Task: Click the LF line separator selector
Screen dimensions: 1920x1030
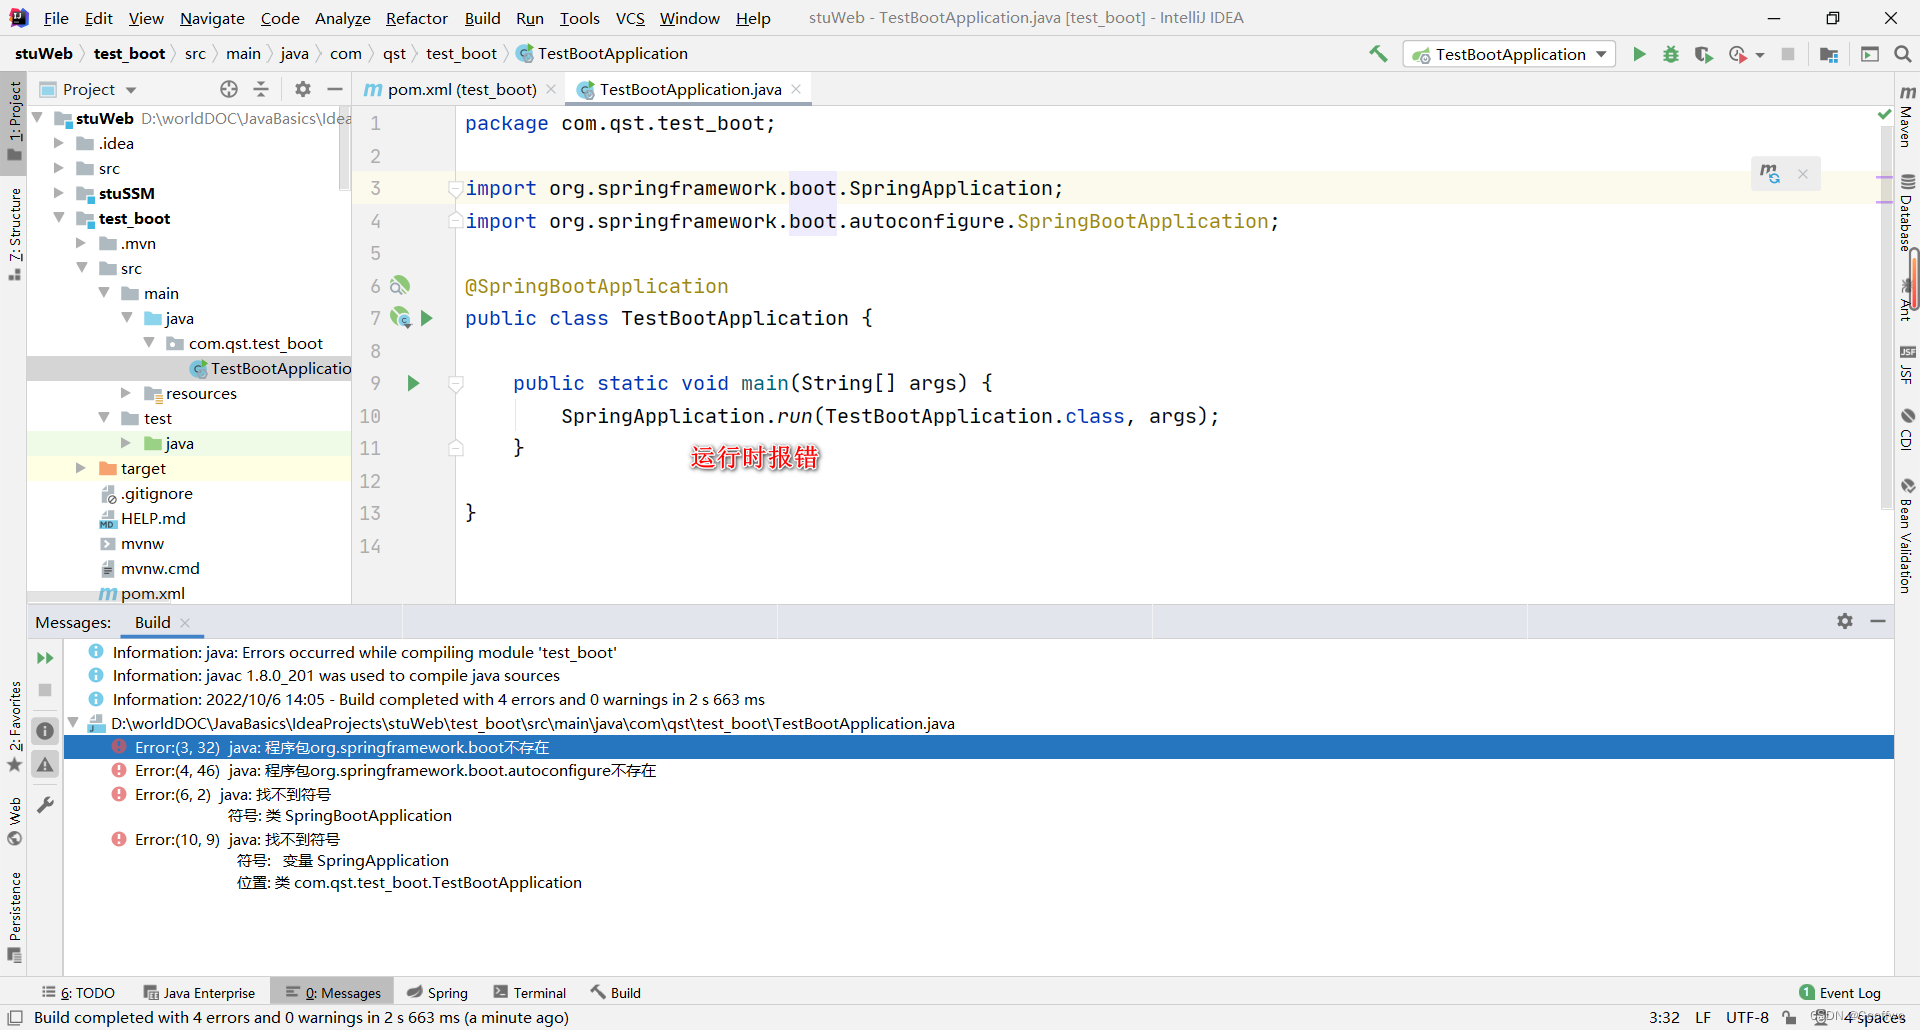Action: coord(1703,1017)
